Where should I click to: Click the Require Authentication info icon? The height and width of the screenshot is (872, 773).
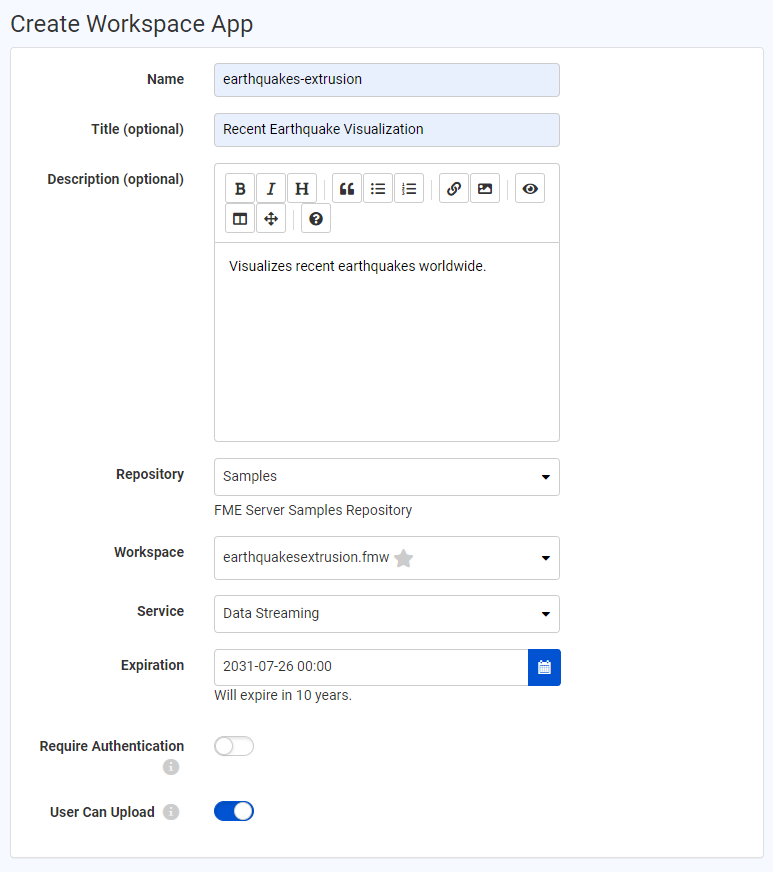170,767
